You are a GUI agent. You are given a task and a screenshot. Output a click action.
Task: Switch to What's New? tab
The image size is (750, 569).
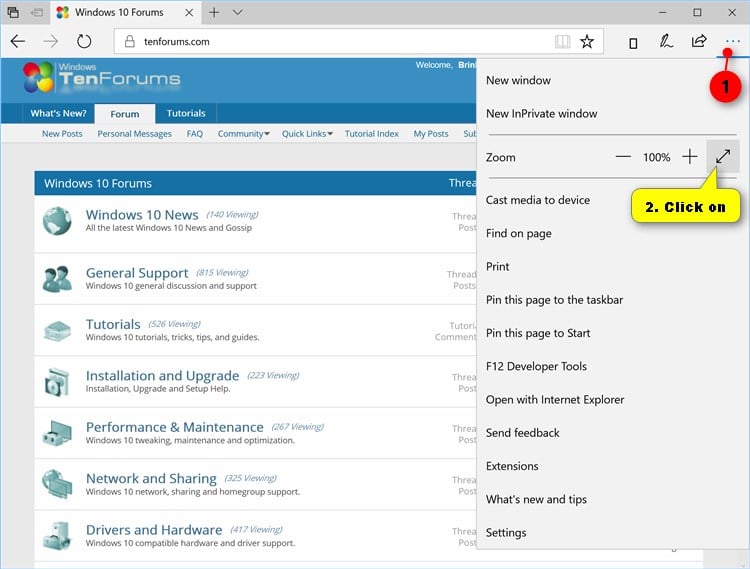pos(58,113)
